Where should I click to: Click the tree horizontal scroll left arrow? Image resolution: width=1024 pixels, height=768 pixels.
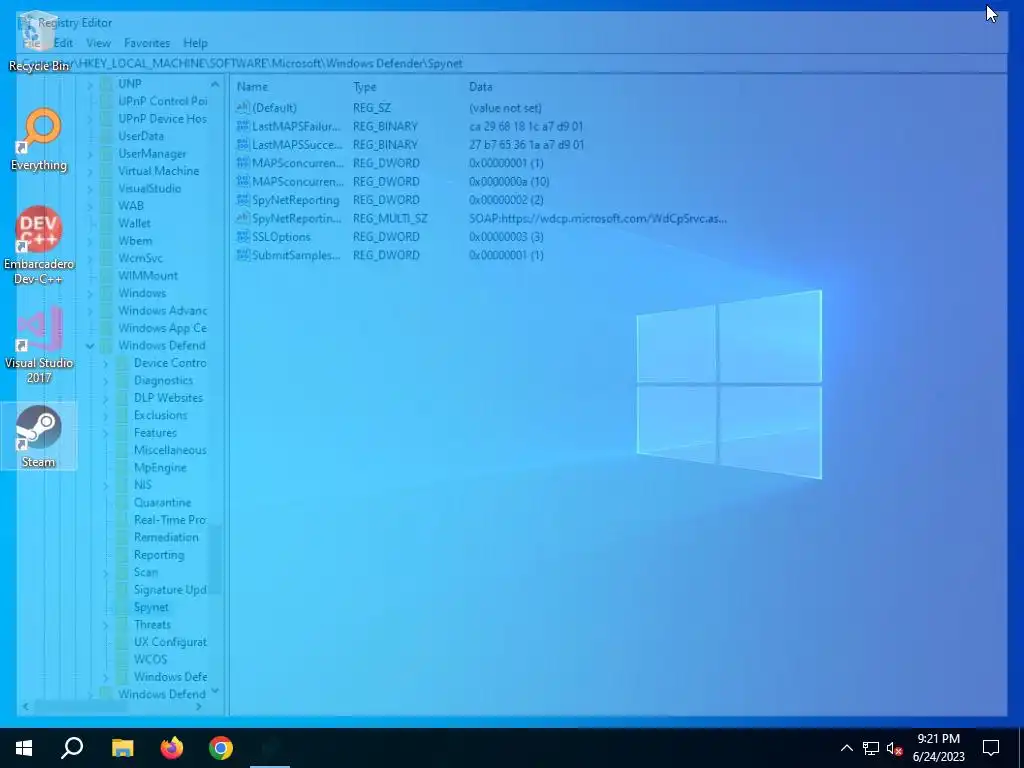(25, 707)
